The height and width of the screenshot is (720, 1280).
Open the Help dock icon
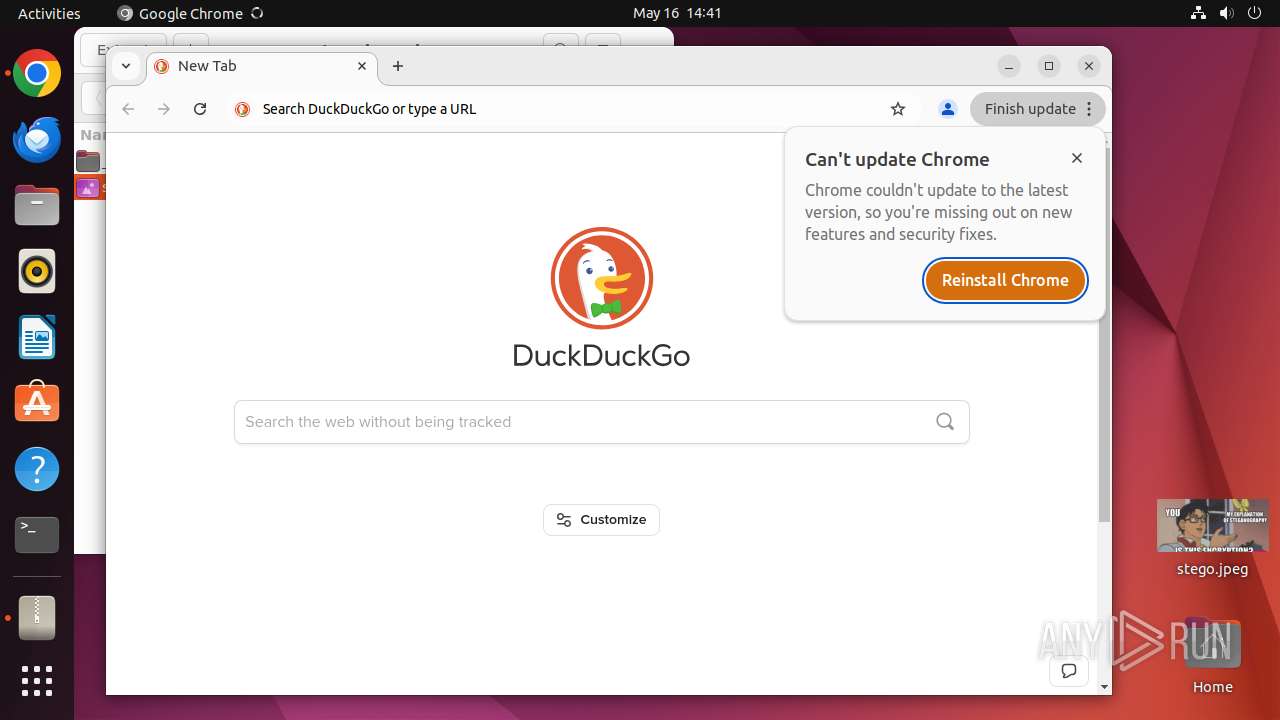click(x=37, y=469)
